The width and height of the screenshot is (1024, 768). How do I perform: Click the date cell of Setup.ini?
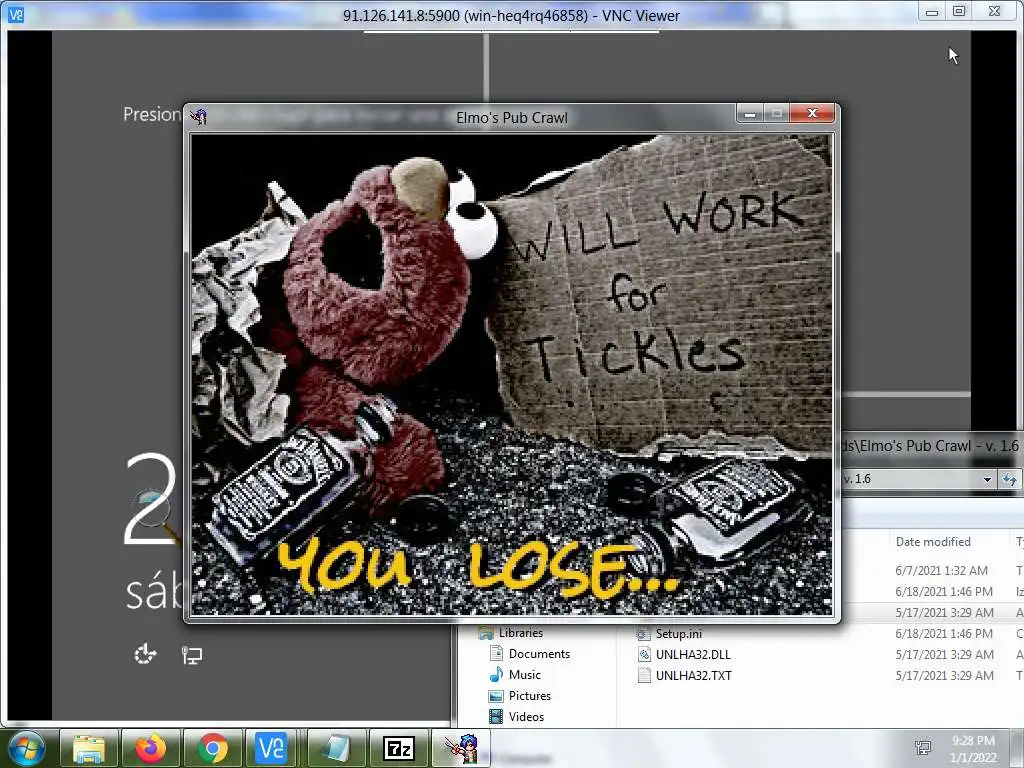coord(944,633)
